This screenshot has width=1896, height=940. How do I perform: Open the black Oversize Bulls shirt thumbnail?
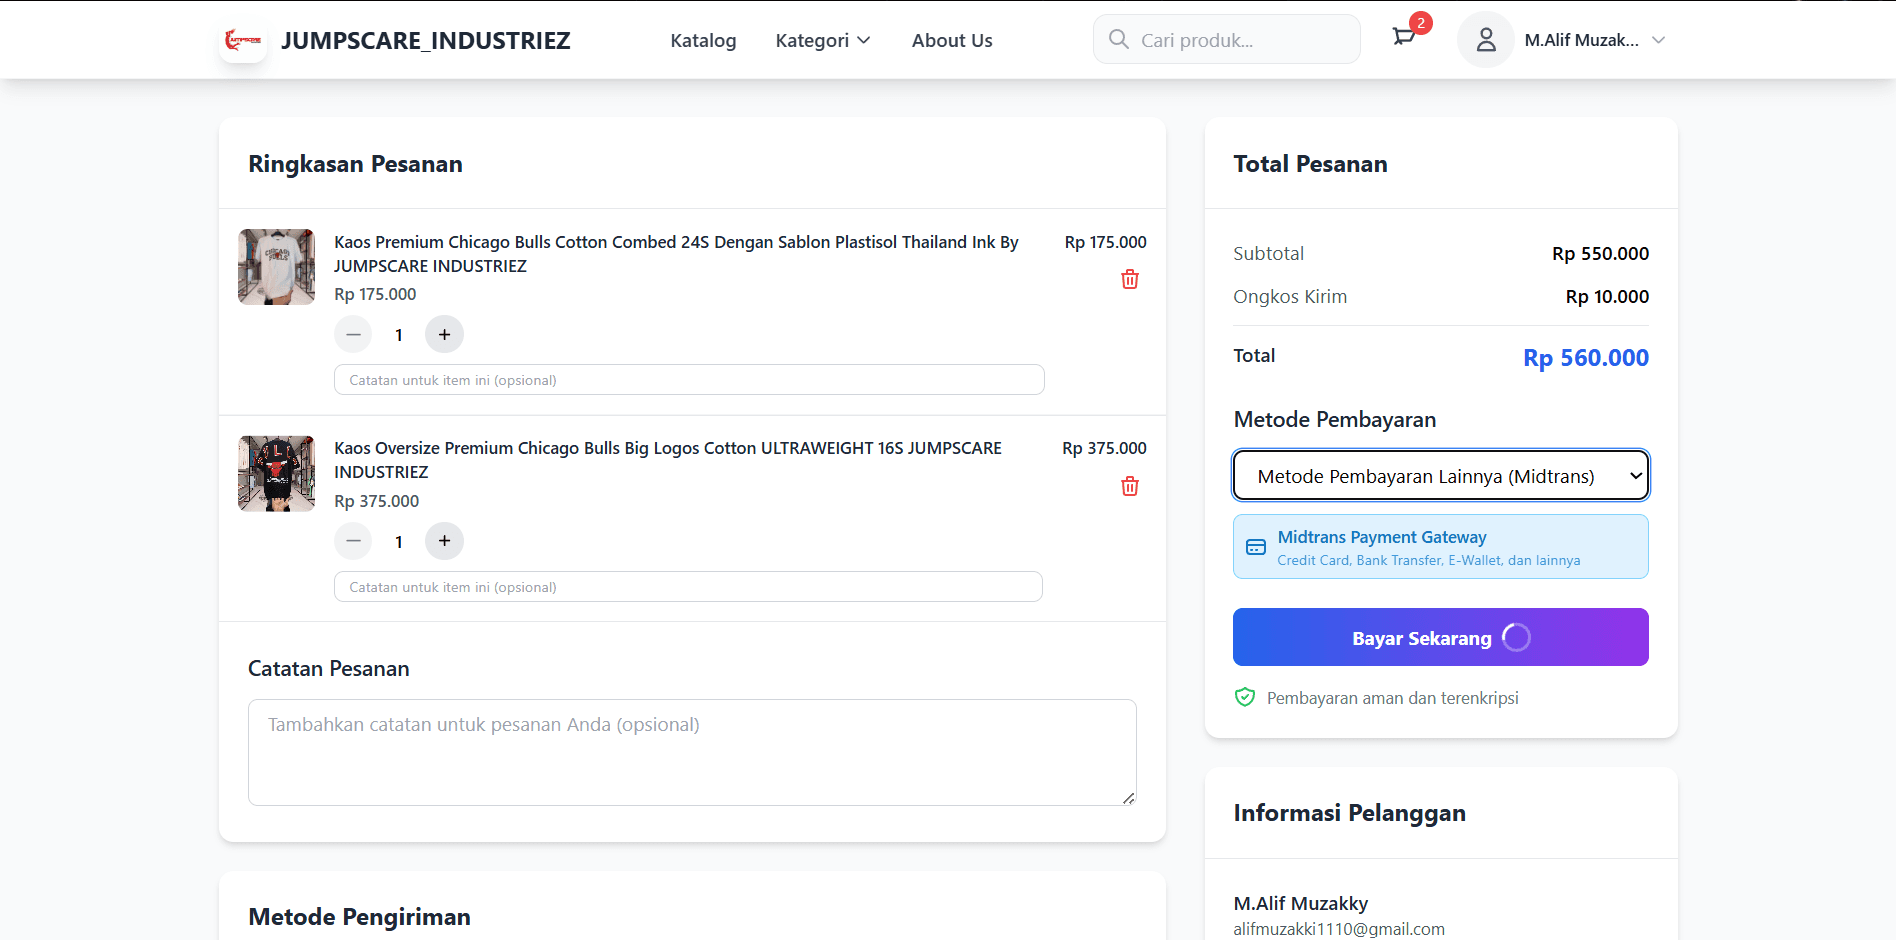pos(277,474)
